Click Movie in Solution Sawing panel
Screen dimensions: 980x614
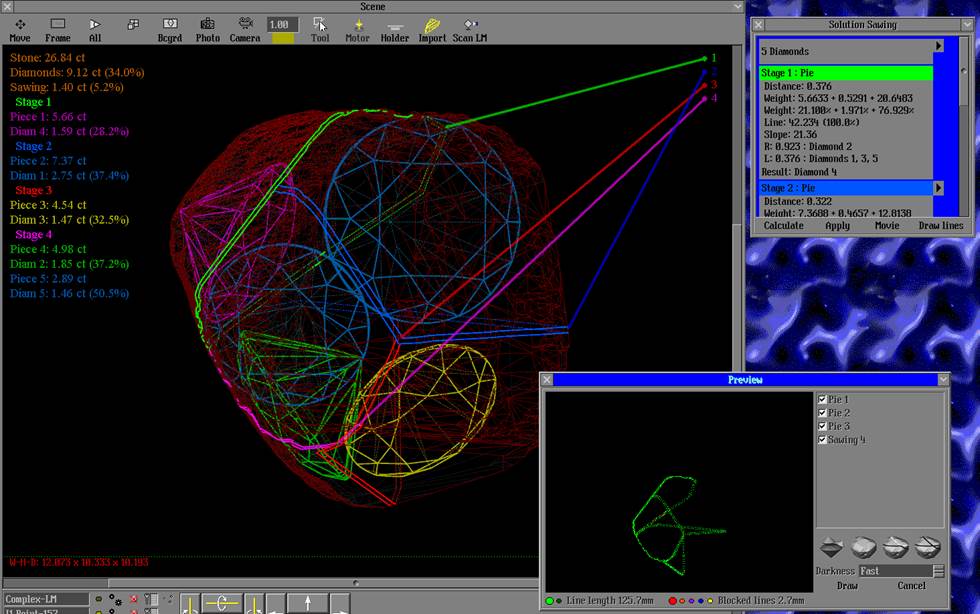pos(887,226)
